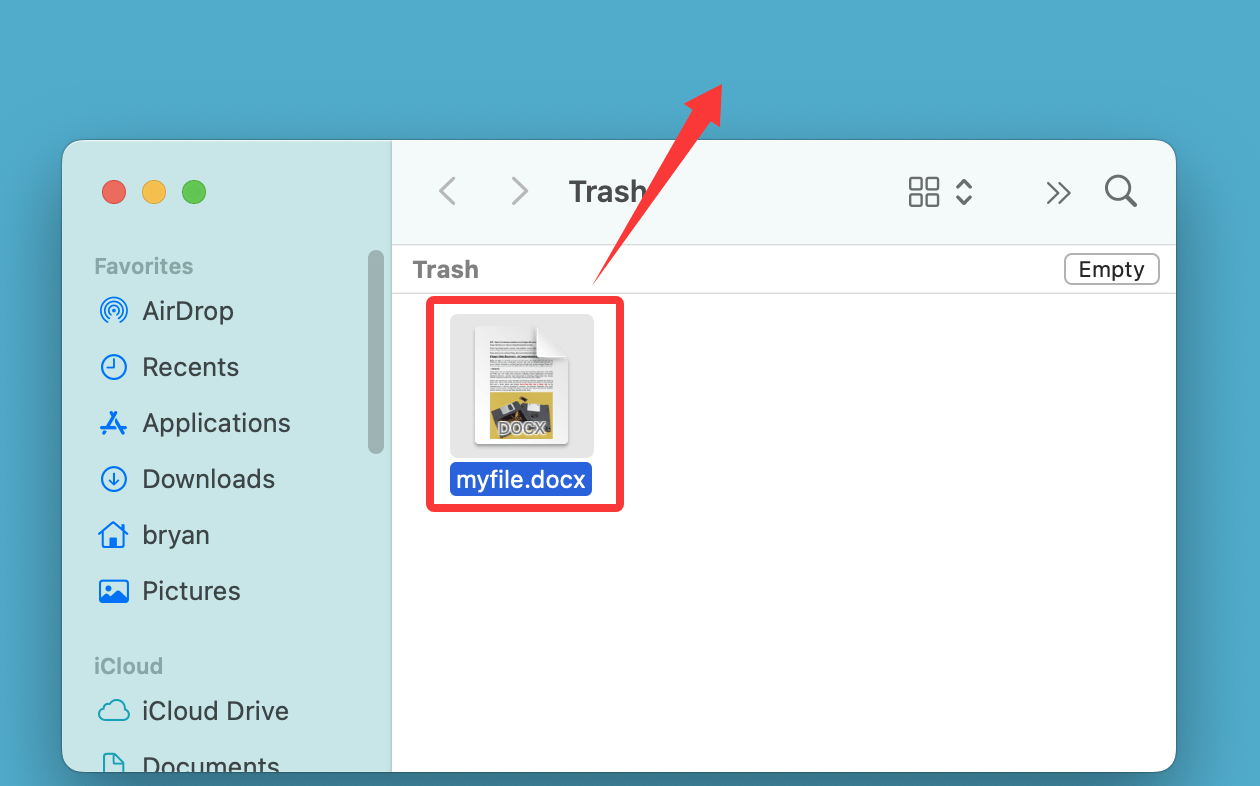Start a search with the magnifier icon
This screenshot has width=1260, height=786.
tap(1120, 191)
